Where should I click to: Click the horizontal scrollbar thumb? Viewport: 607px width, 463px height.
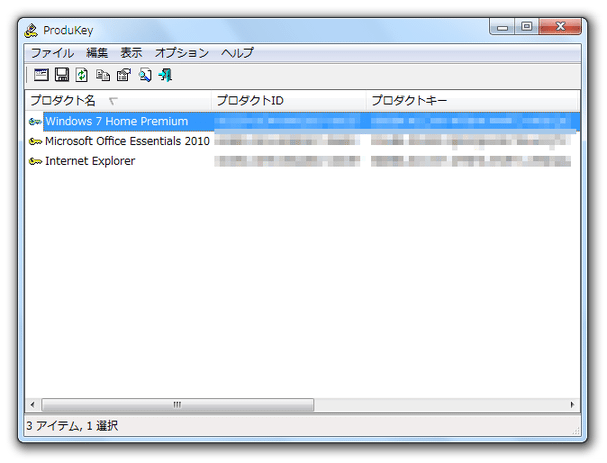pyautogui.click(x=178, y=405)
